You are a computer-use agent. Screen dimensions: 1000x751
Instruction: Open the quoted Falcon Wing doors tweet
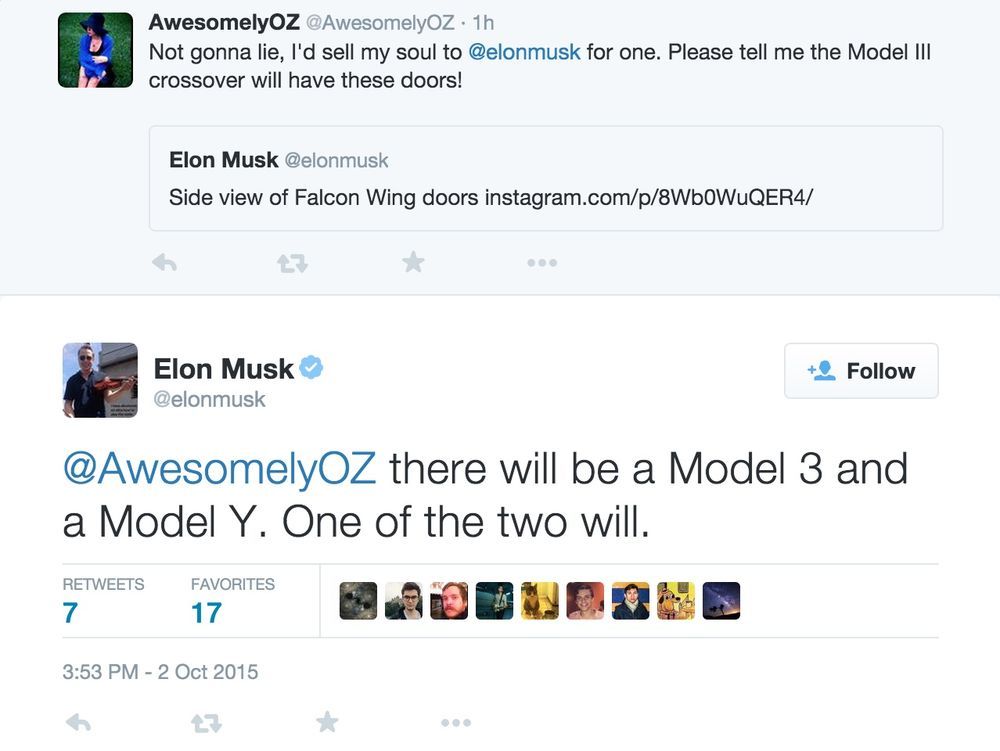[x=546, y=179]
